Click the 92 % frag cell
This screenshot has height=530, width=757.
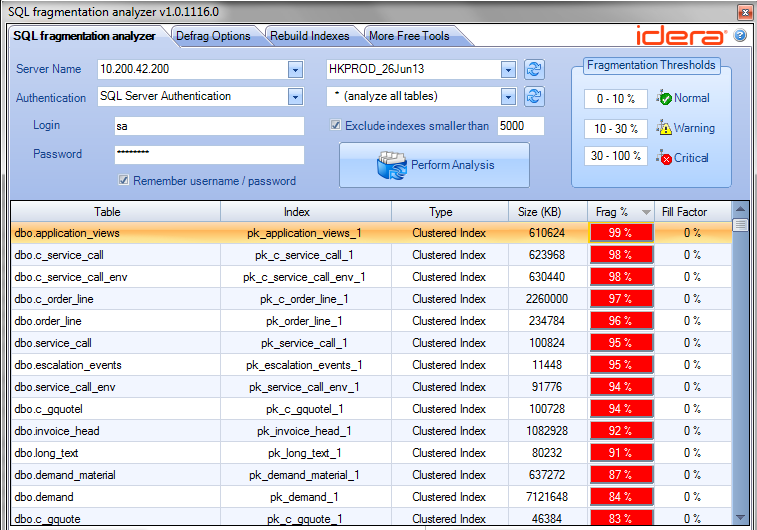[621, 431]
